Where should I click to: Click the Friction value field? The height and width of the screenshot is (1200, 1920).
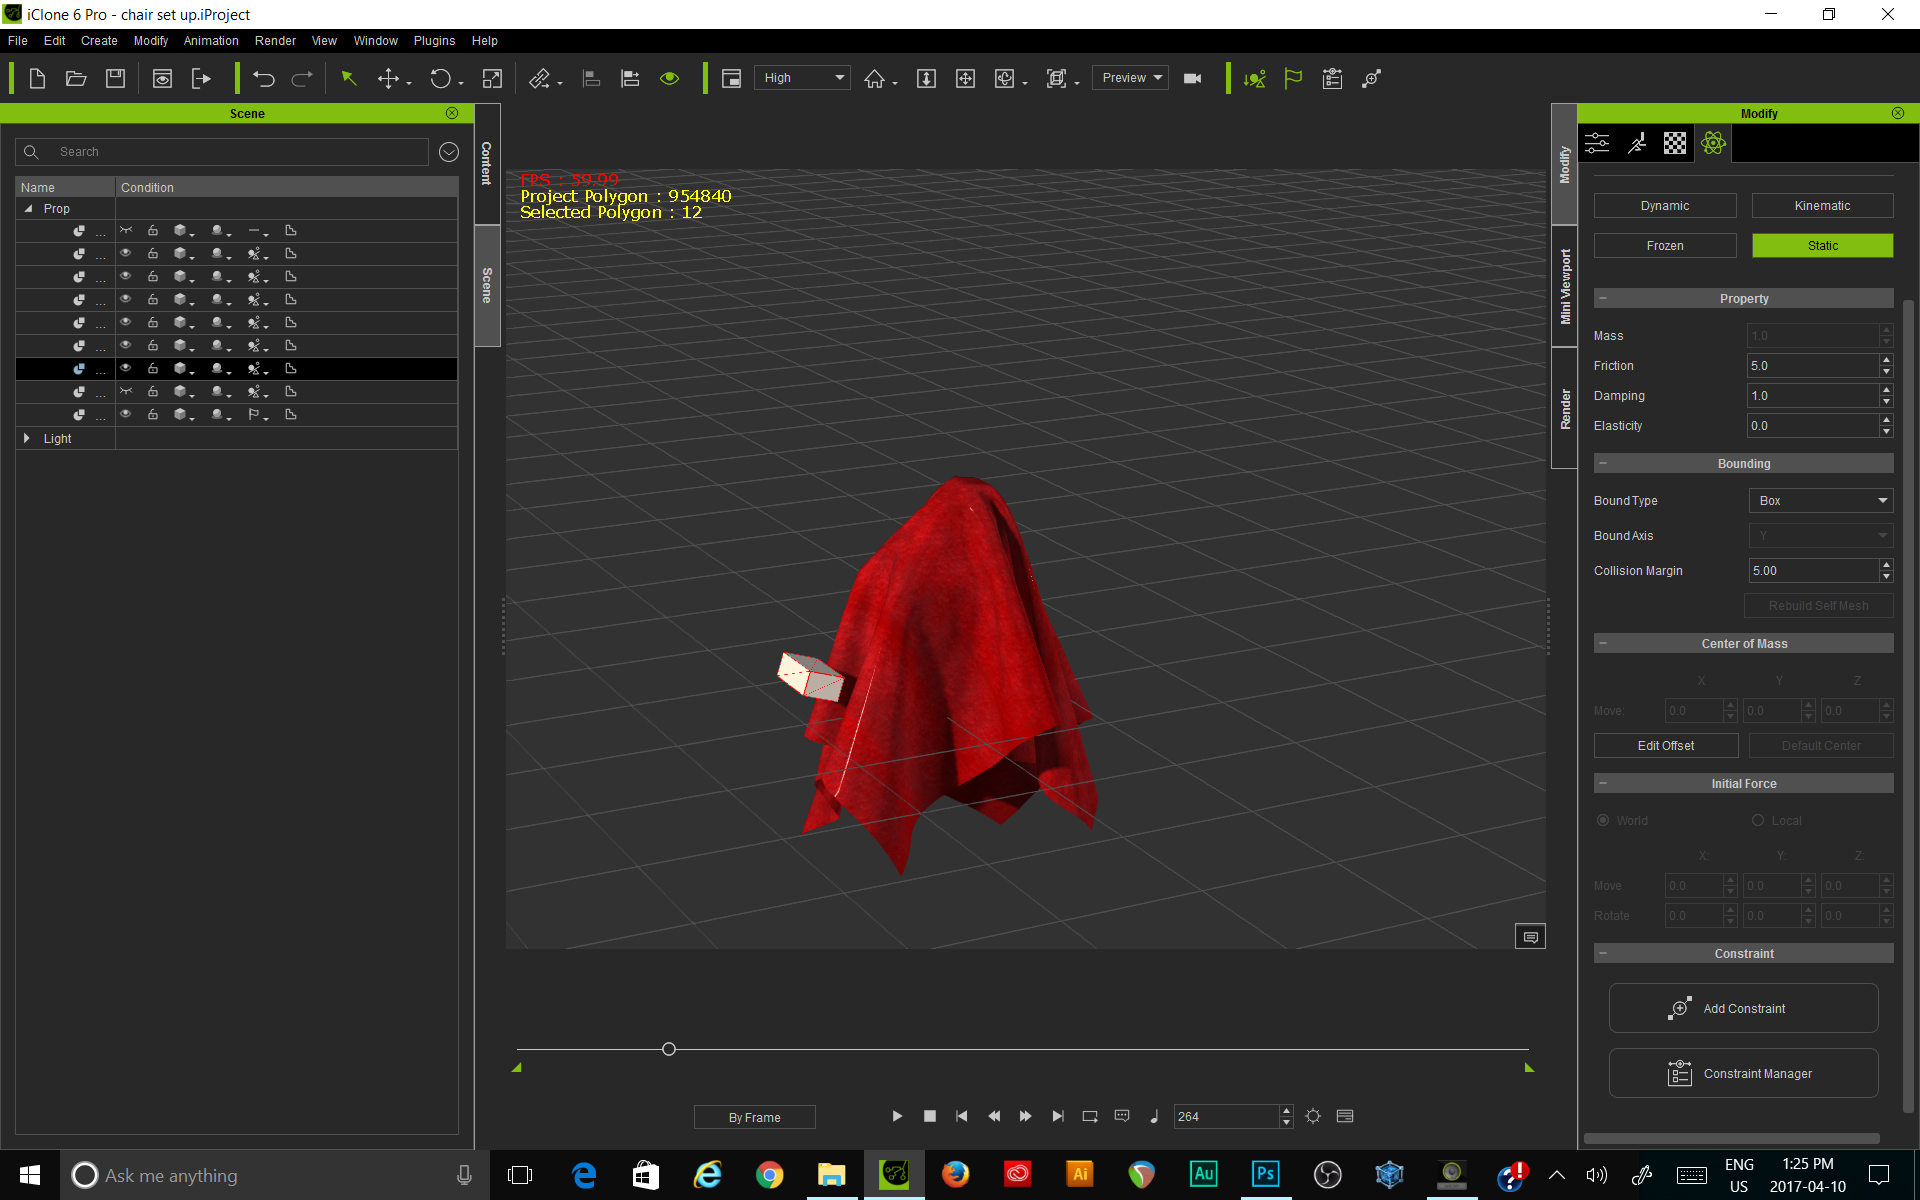[1812, 366]
